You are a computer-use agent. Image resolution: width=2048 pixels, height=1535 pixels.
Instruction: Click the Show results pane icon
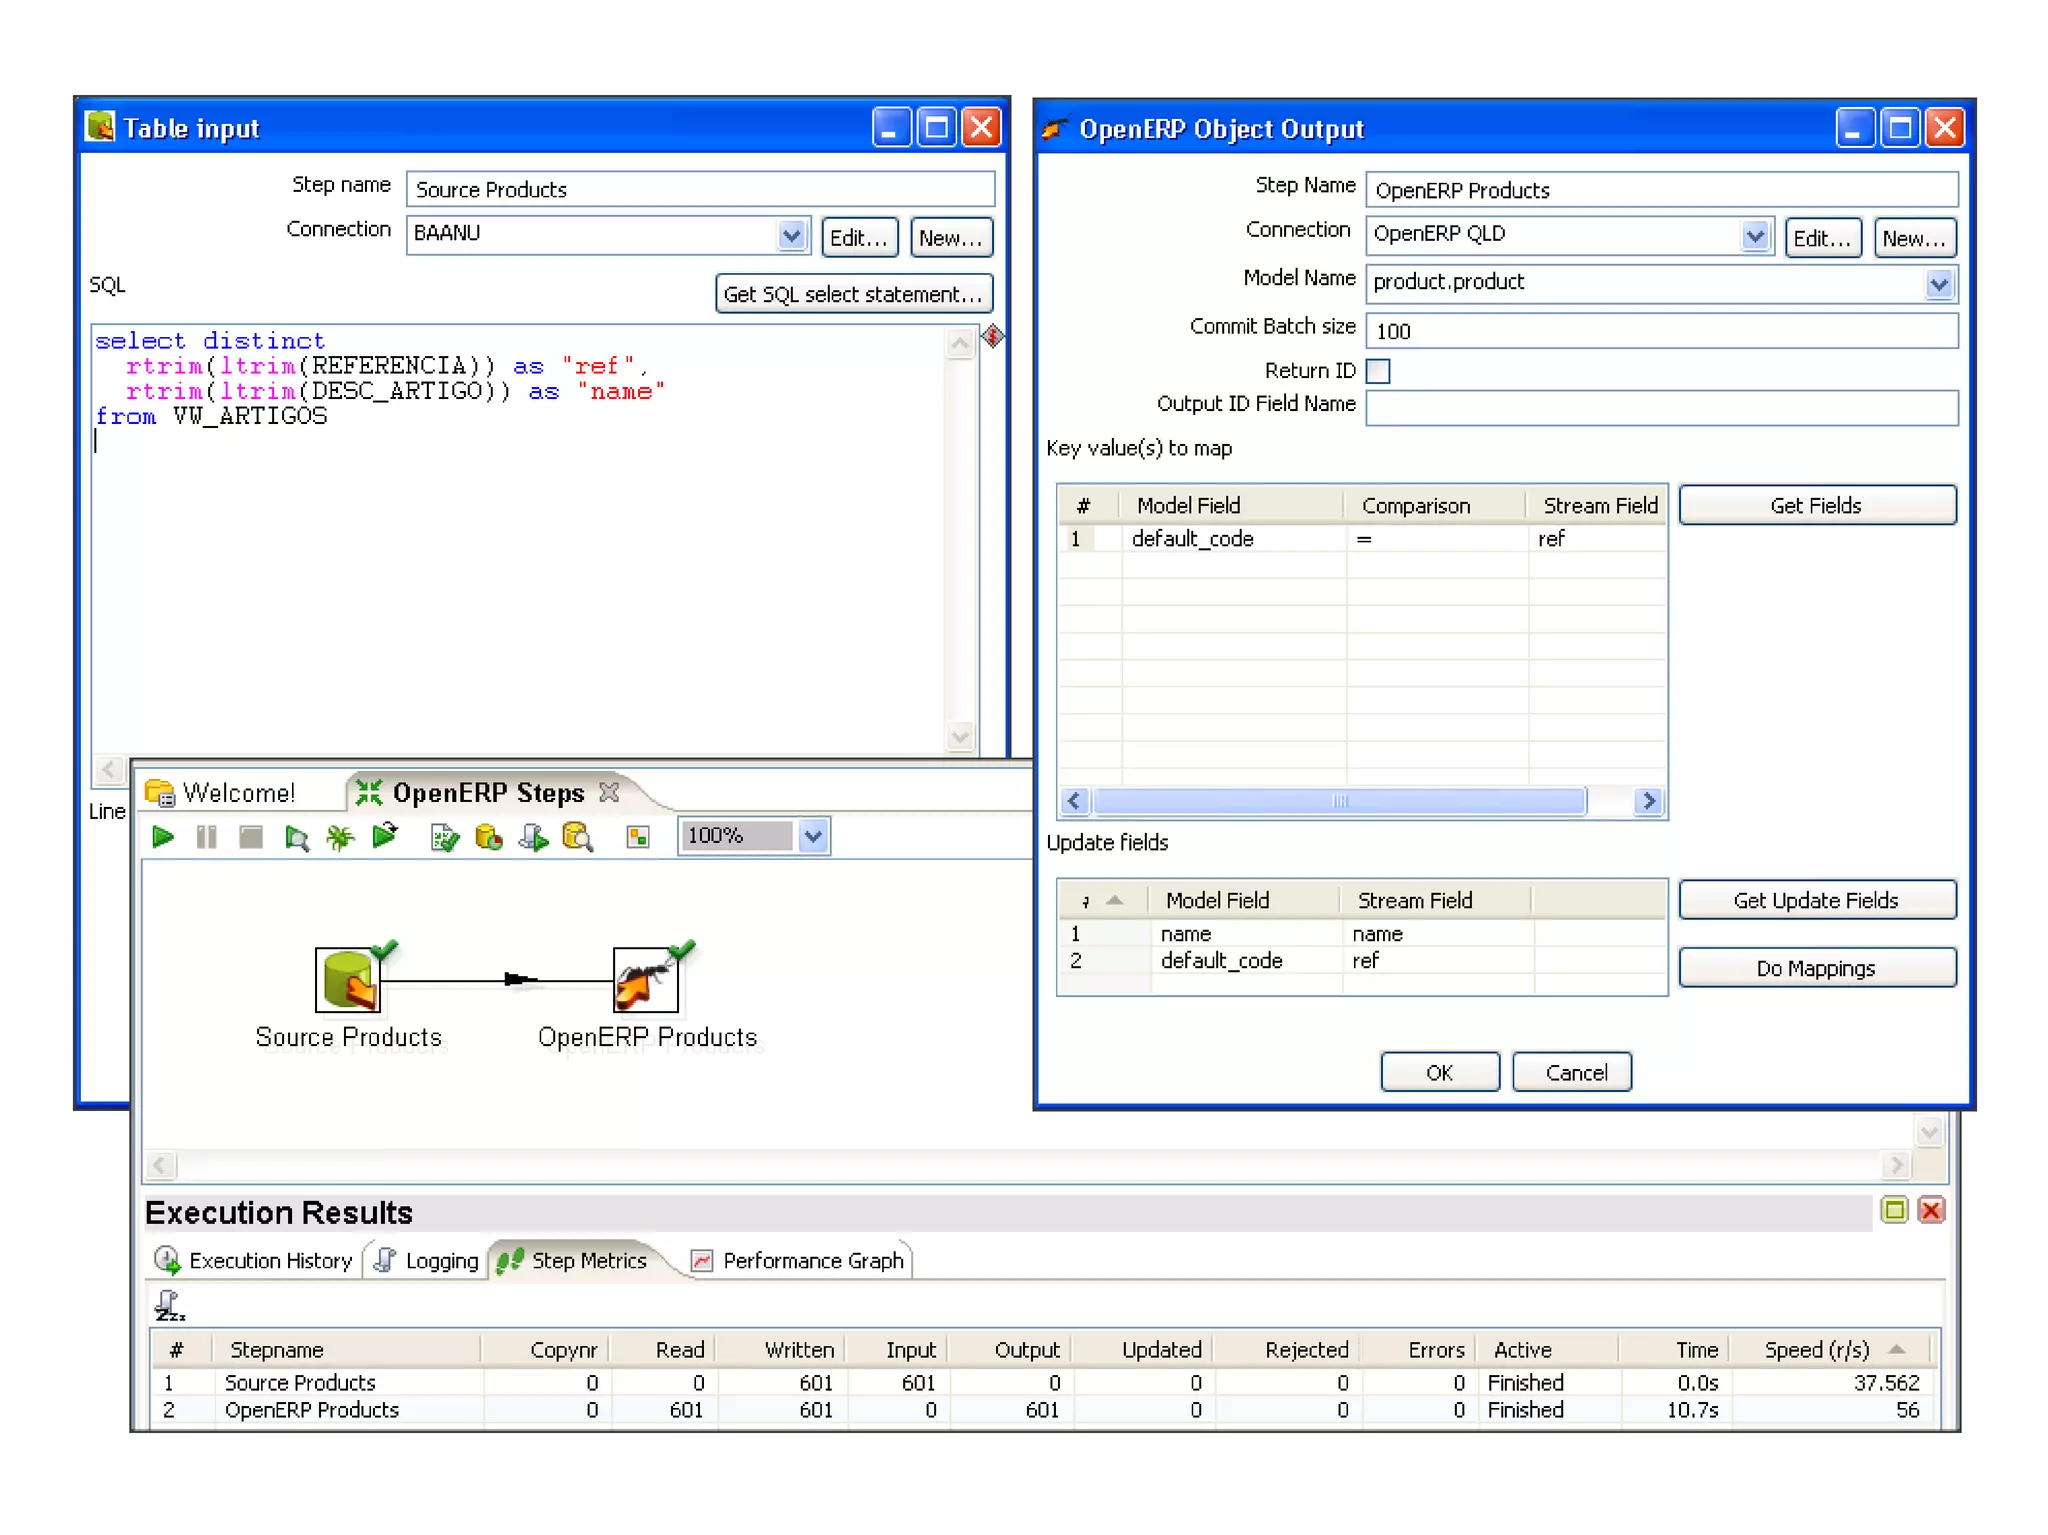coord(637,836)
